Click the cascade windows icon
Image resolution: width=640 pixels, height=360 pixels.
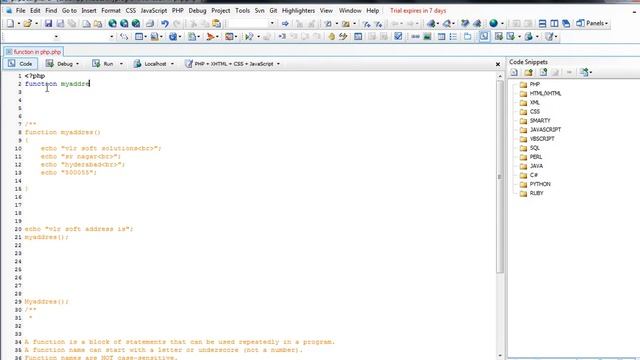566,24
